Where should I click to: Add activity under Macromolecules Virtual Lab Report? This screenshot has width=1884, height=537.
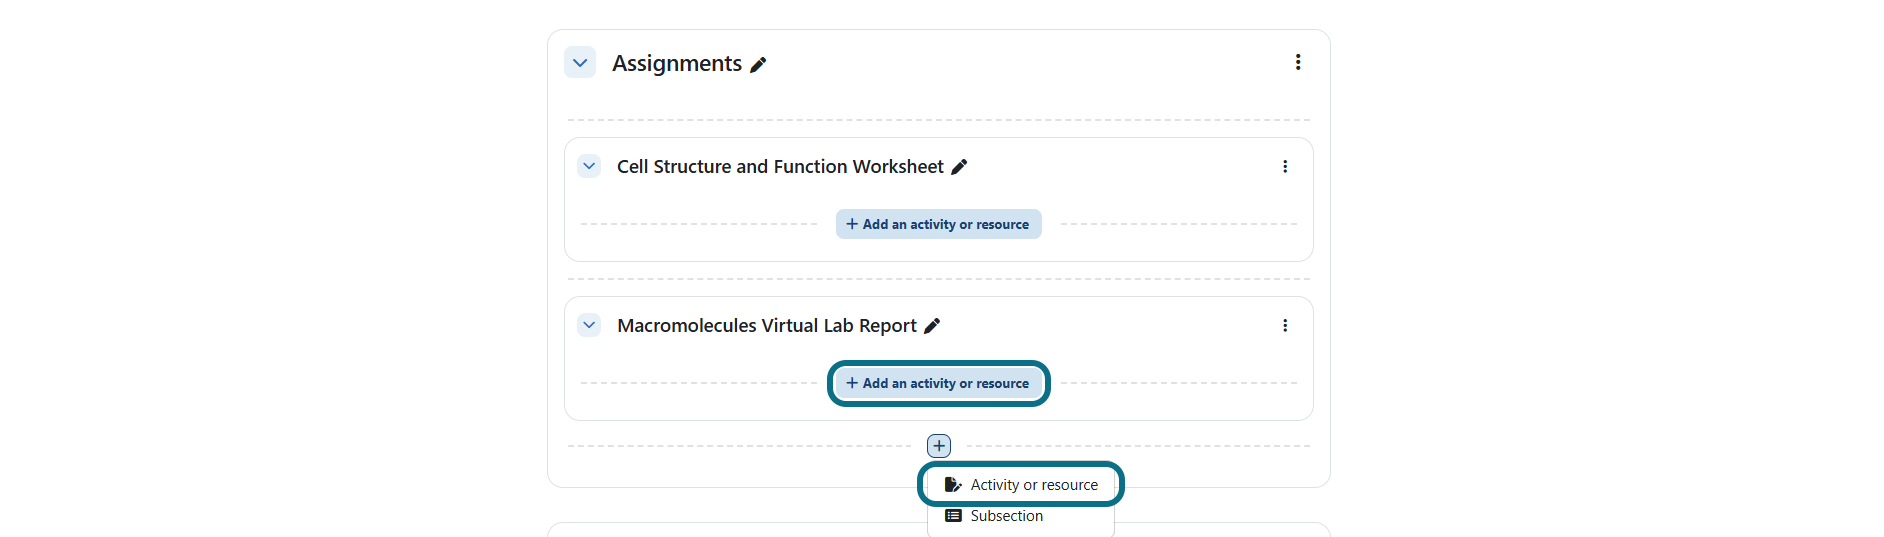pyautogui.click(x=939, y=383)
